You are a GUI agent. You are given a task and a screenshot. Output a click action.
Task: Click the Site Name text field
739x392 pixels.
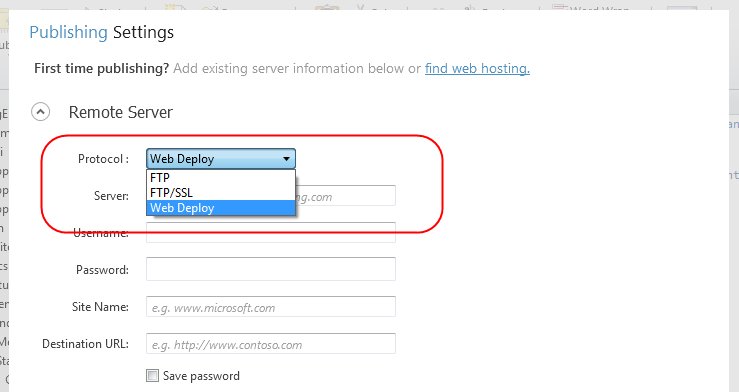pyautogui.click(x=271, y=307)
